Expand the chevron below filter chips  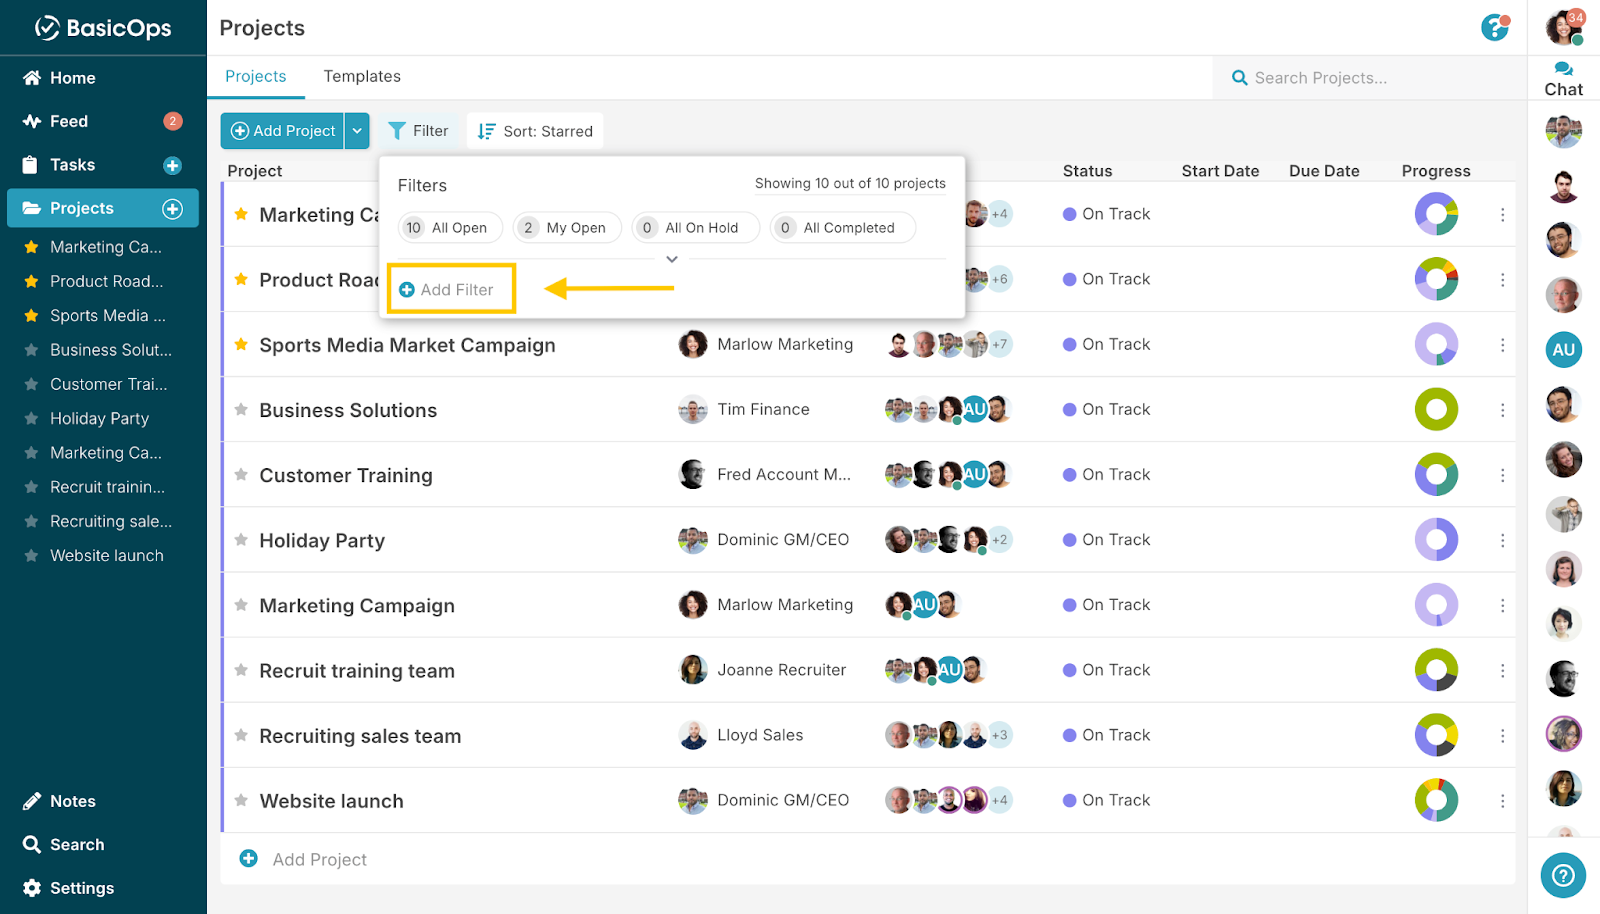click(x=672, y=259)
